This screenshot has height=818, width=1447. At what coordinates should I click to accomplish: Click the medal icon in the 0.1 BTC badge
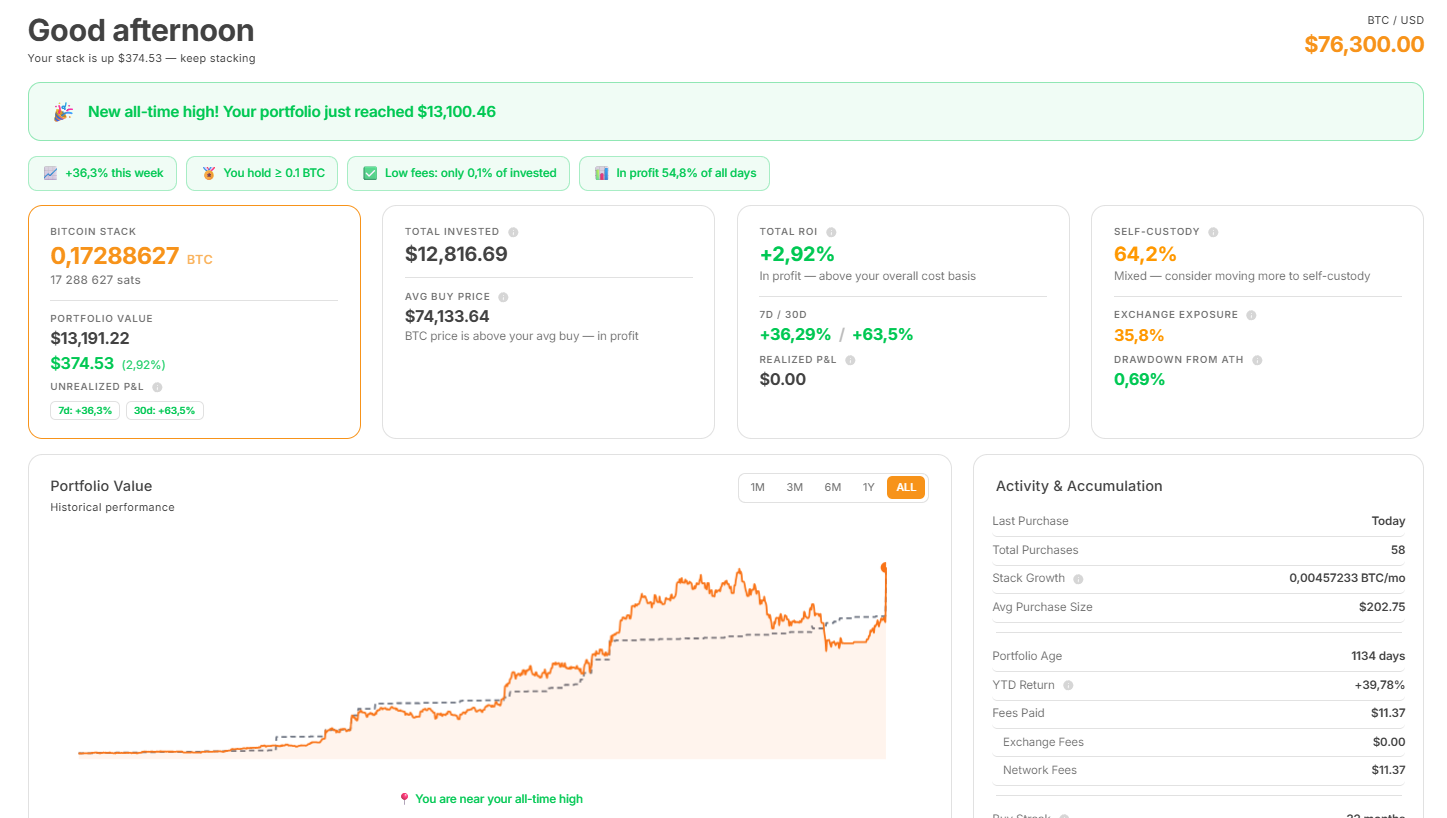(x=208, y=173)
